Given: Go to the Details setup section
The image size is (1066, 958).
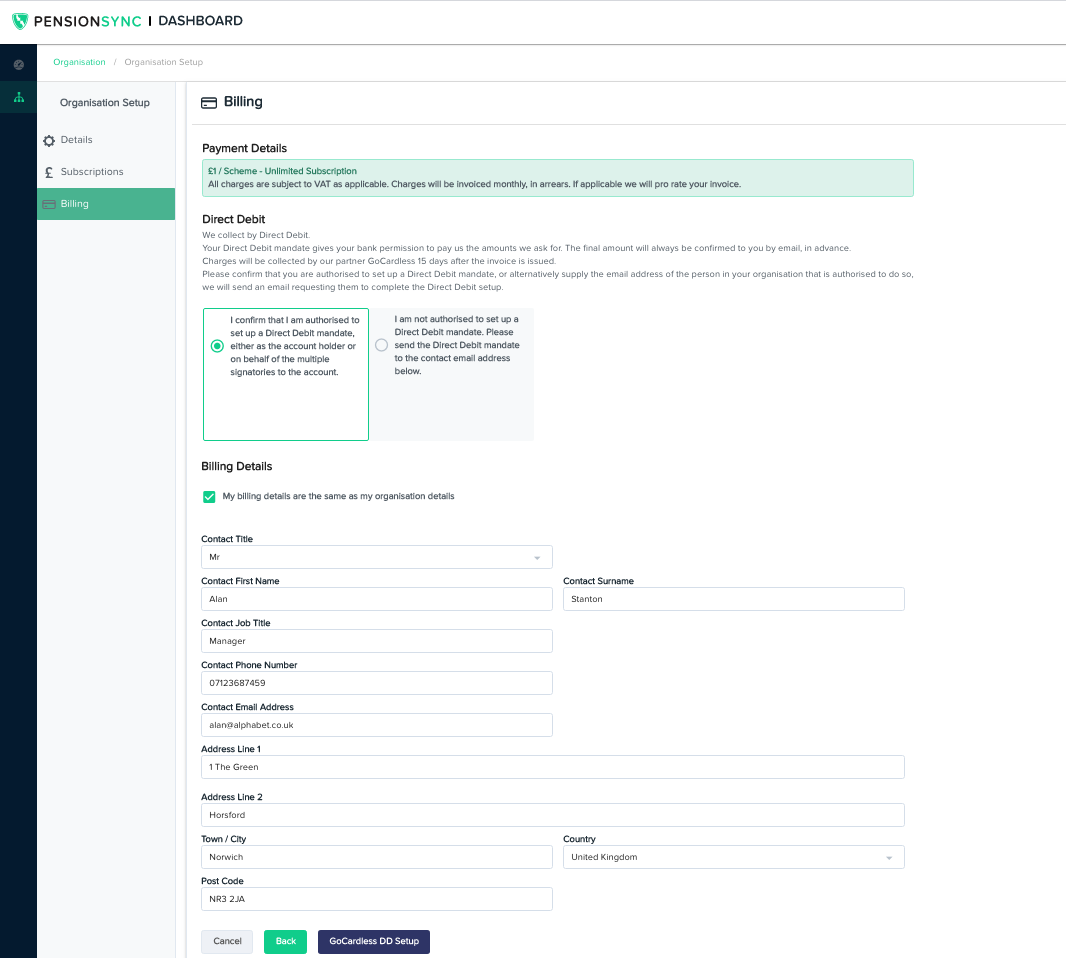Looking at the screenshot, I should pos(76,140).
